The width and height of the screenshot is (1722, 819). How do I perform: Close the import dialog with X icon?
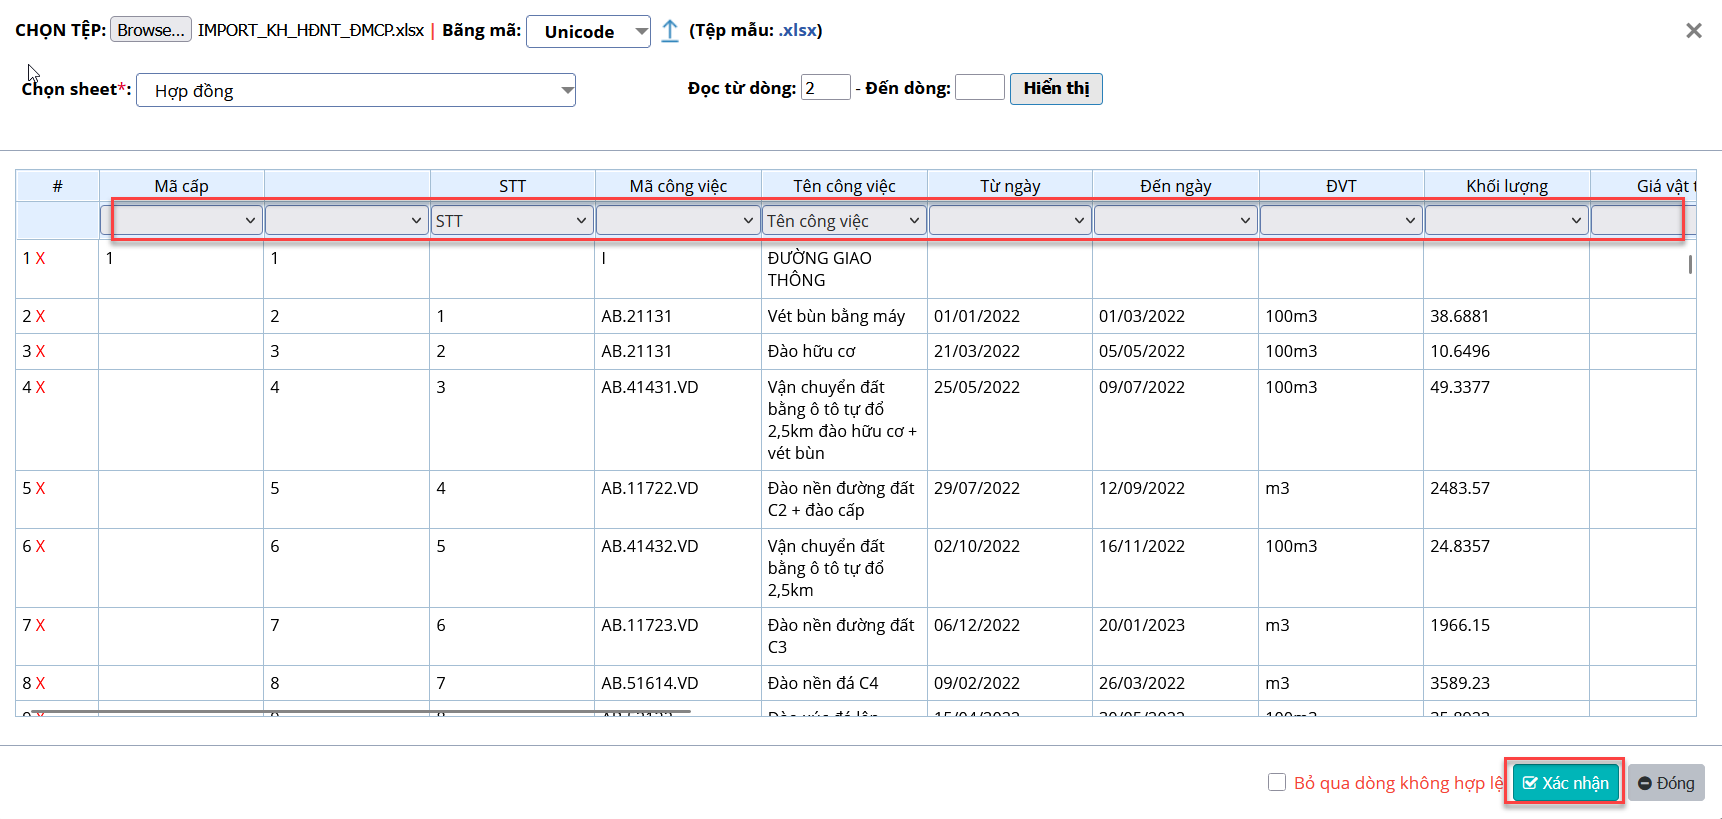(x=1693, y=31)
